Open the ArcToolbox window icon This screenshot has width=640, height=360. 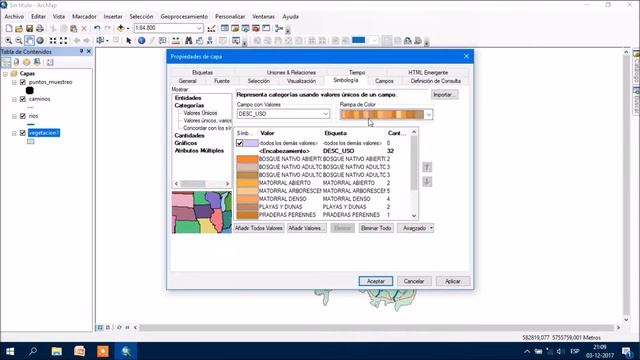coord(256,28)
